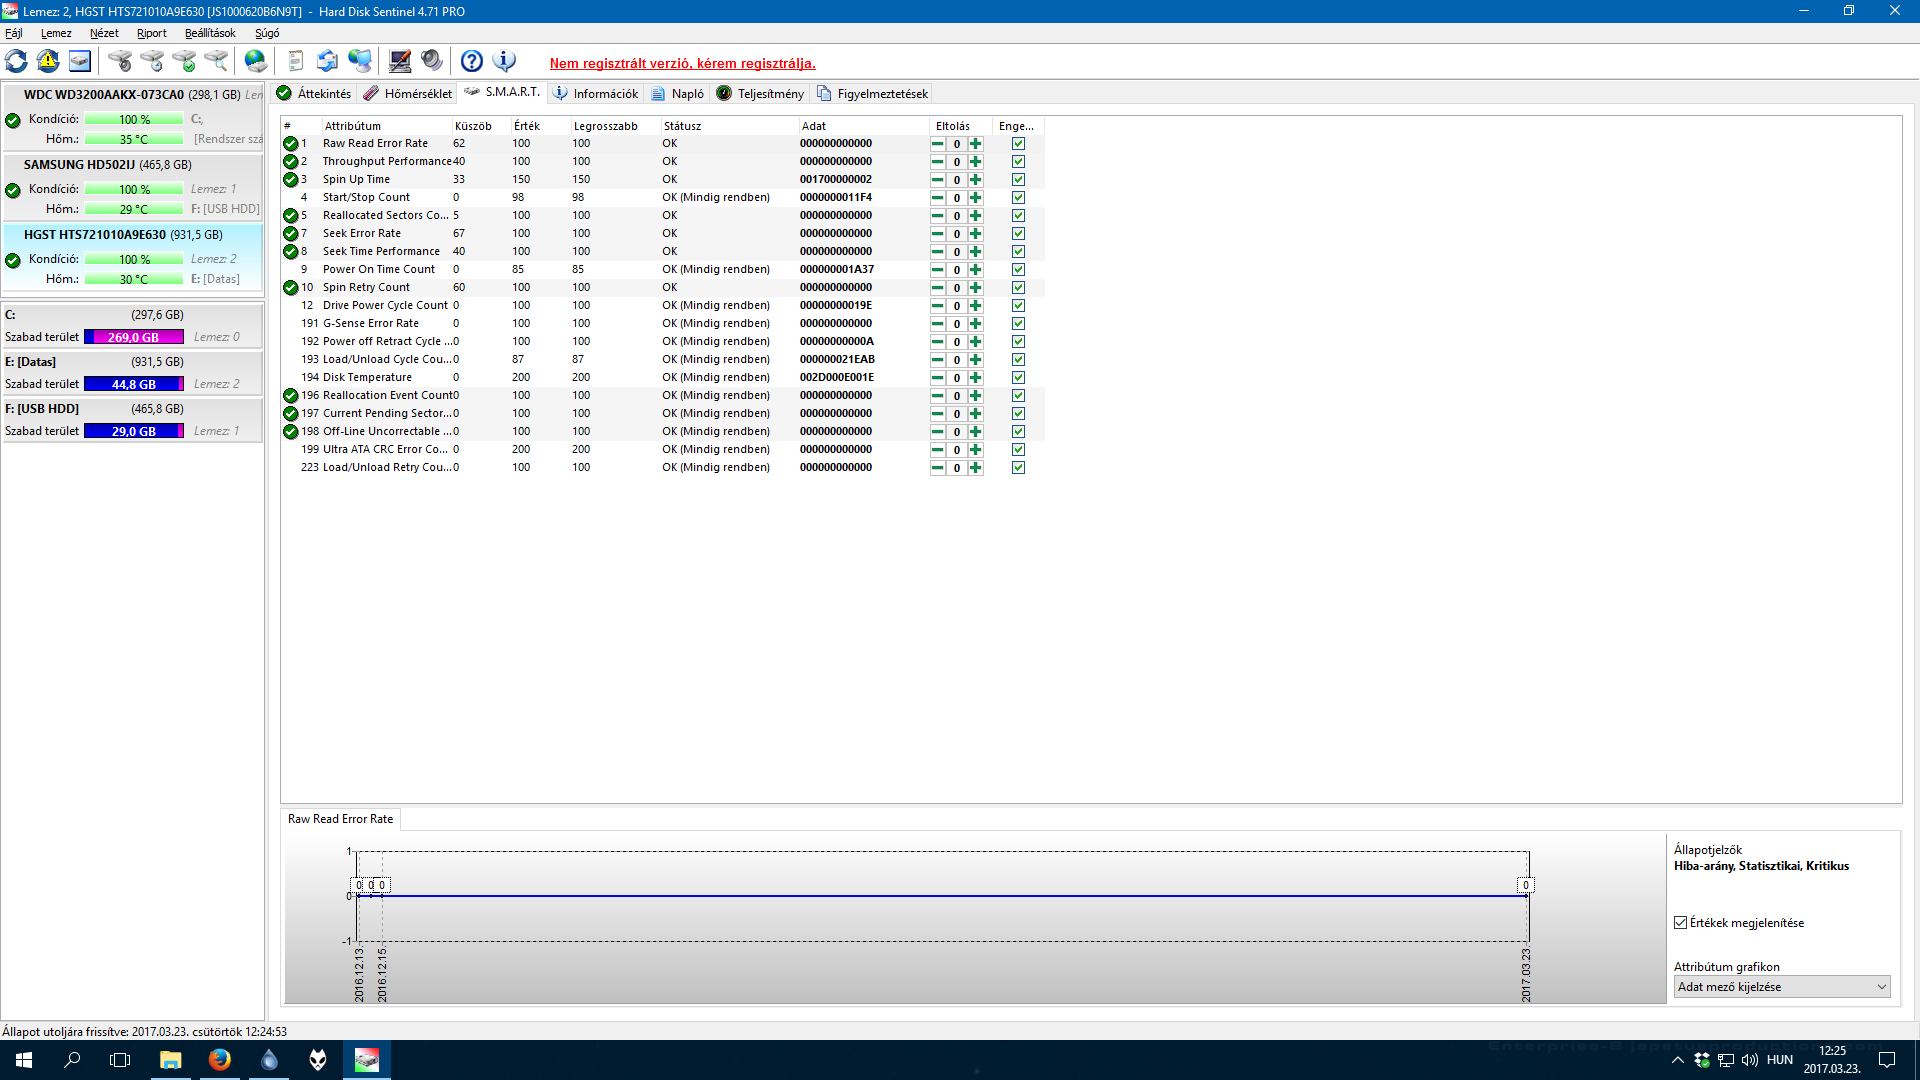The height and width of the screenshot is (1080, 1920).
Task: Open File Explorer from taskbar
Action: 171,1060
